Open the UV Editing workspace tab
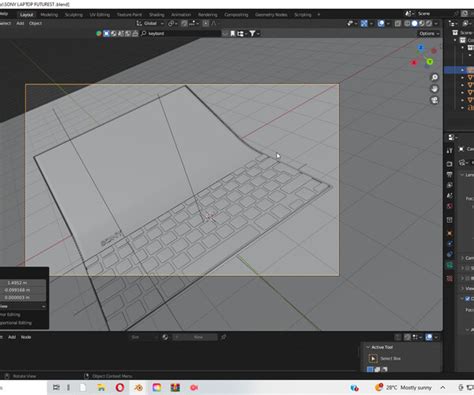Viewport: 474px width, 395px height. point(100,15)
